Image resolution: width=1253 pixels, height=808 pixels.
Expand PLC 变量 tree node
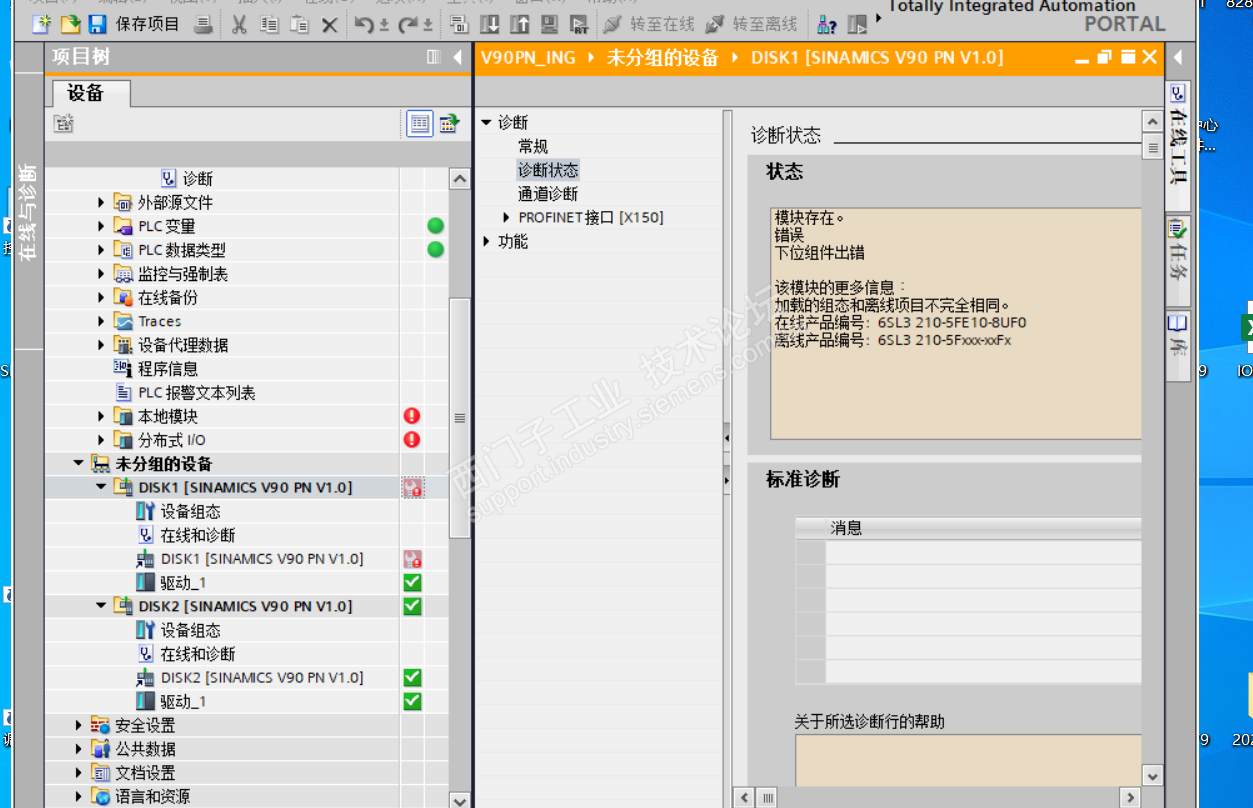(x=101, y=226)
